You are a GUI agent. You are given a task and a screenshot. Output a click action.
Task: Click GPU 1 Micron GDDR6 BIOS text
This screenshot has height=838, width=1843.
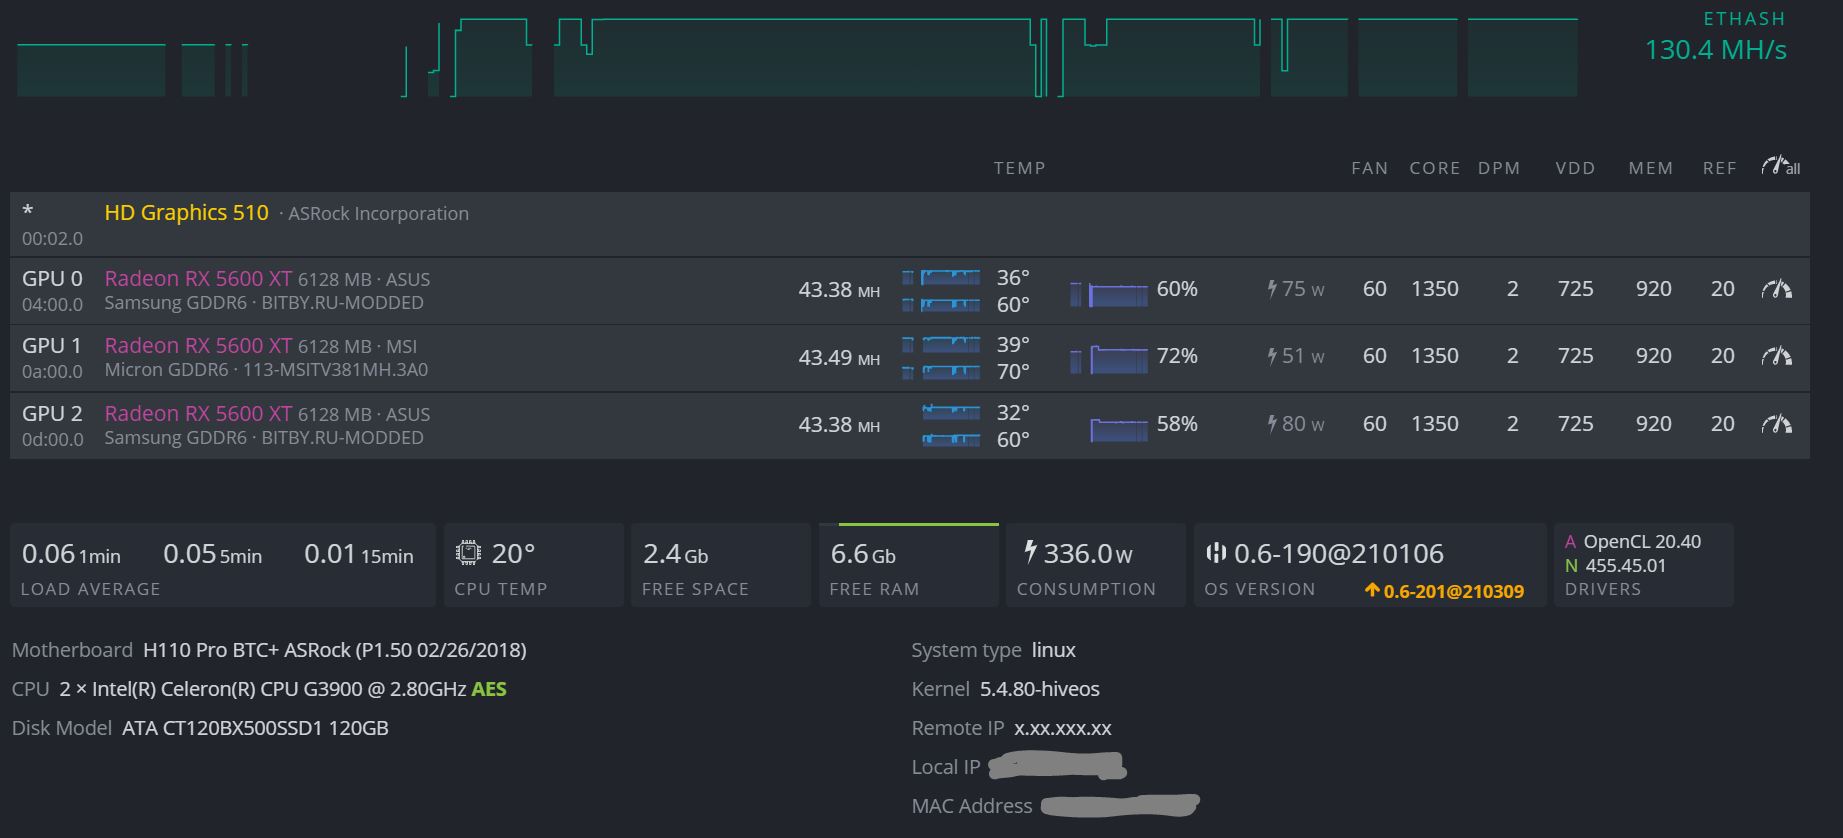[266, 370]
